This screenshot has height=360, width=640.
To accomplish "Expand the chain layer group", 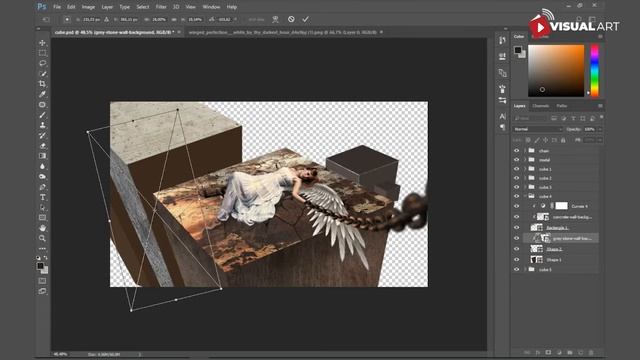I will coord(525,151).
